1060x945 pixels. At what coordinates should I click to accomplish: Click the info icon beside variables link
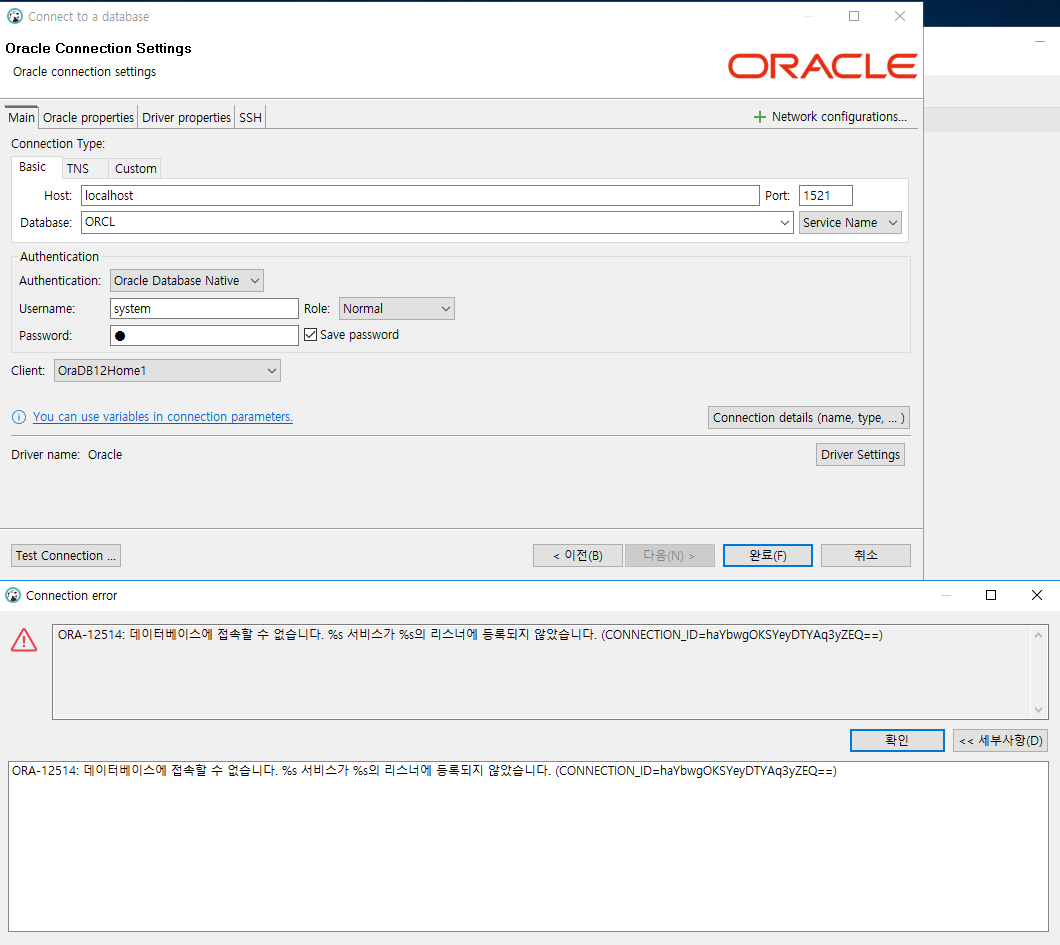click(19, 417)
